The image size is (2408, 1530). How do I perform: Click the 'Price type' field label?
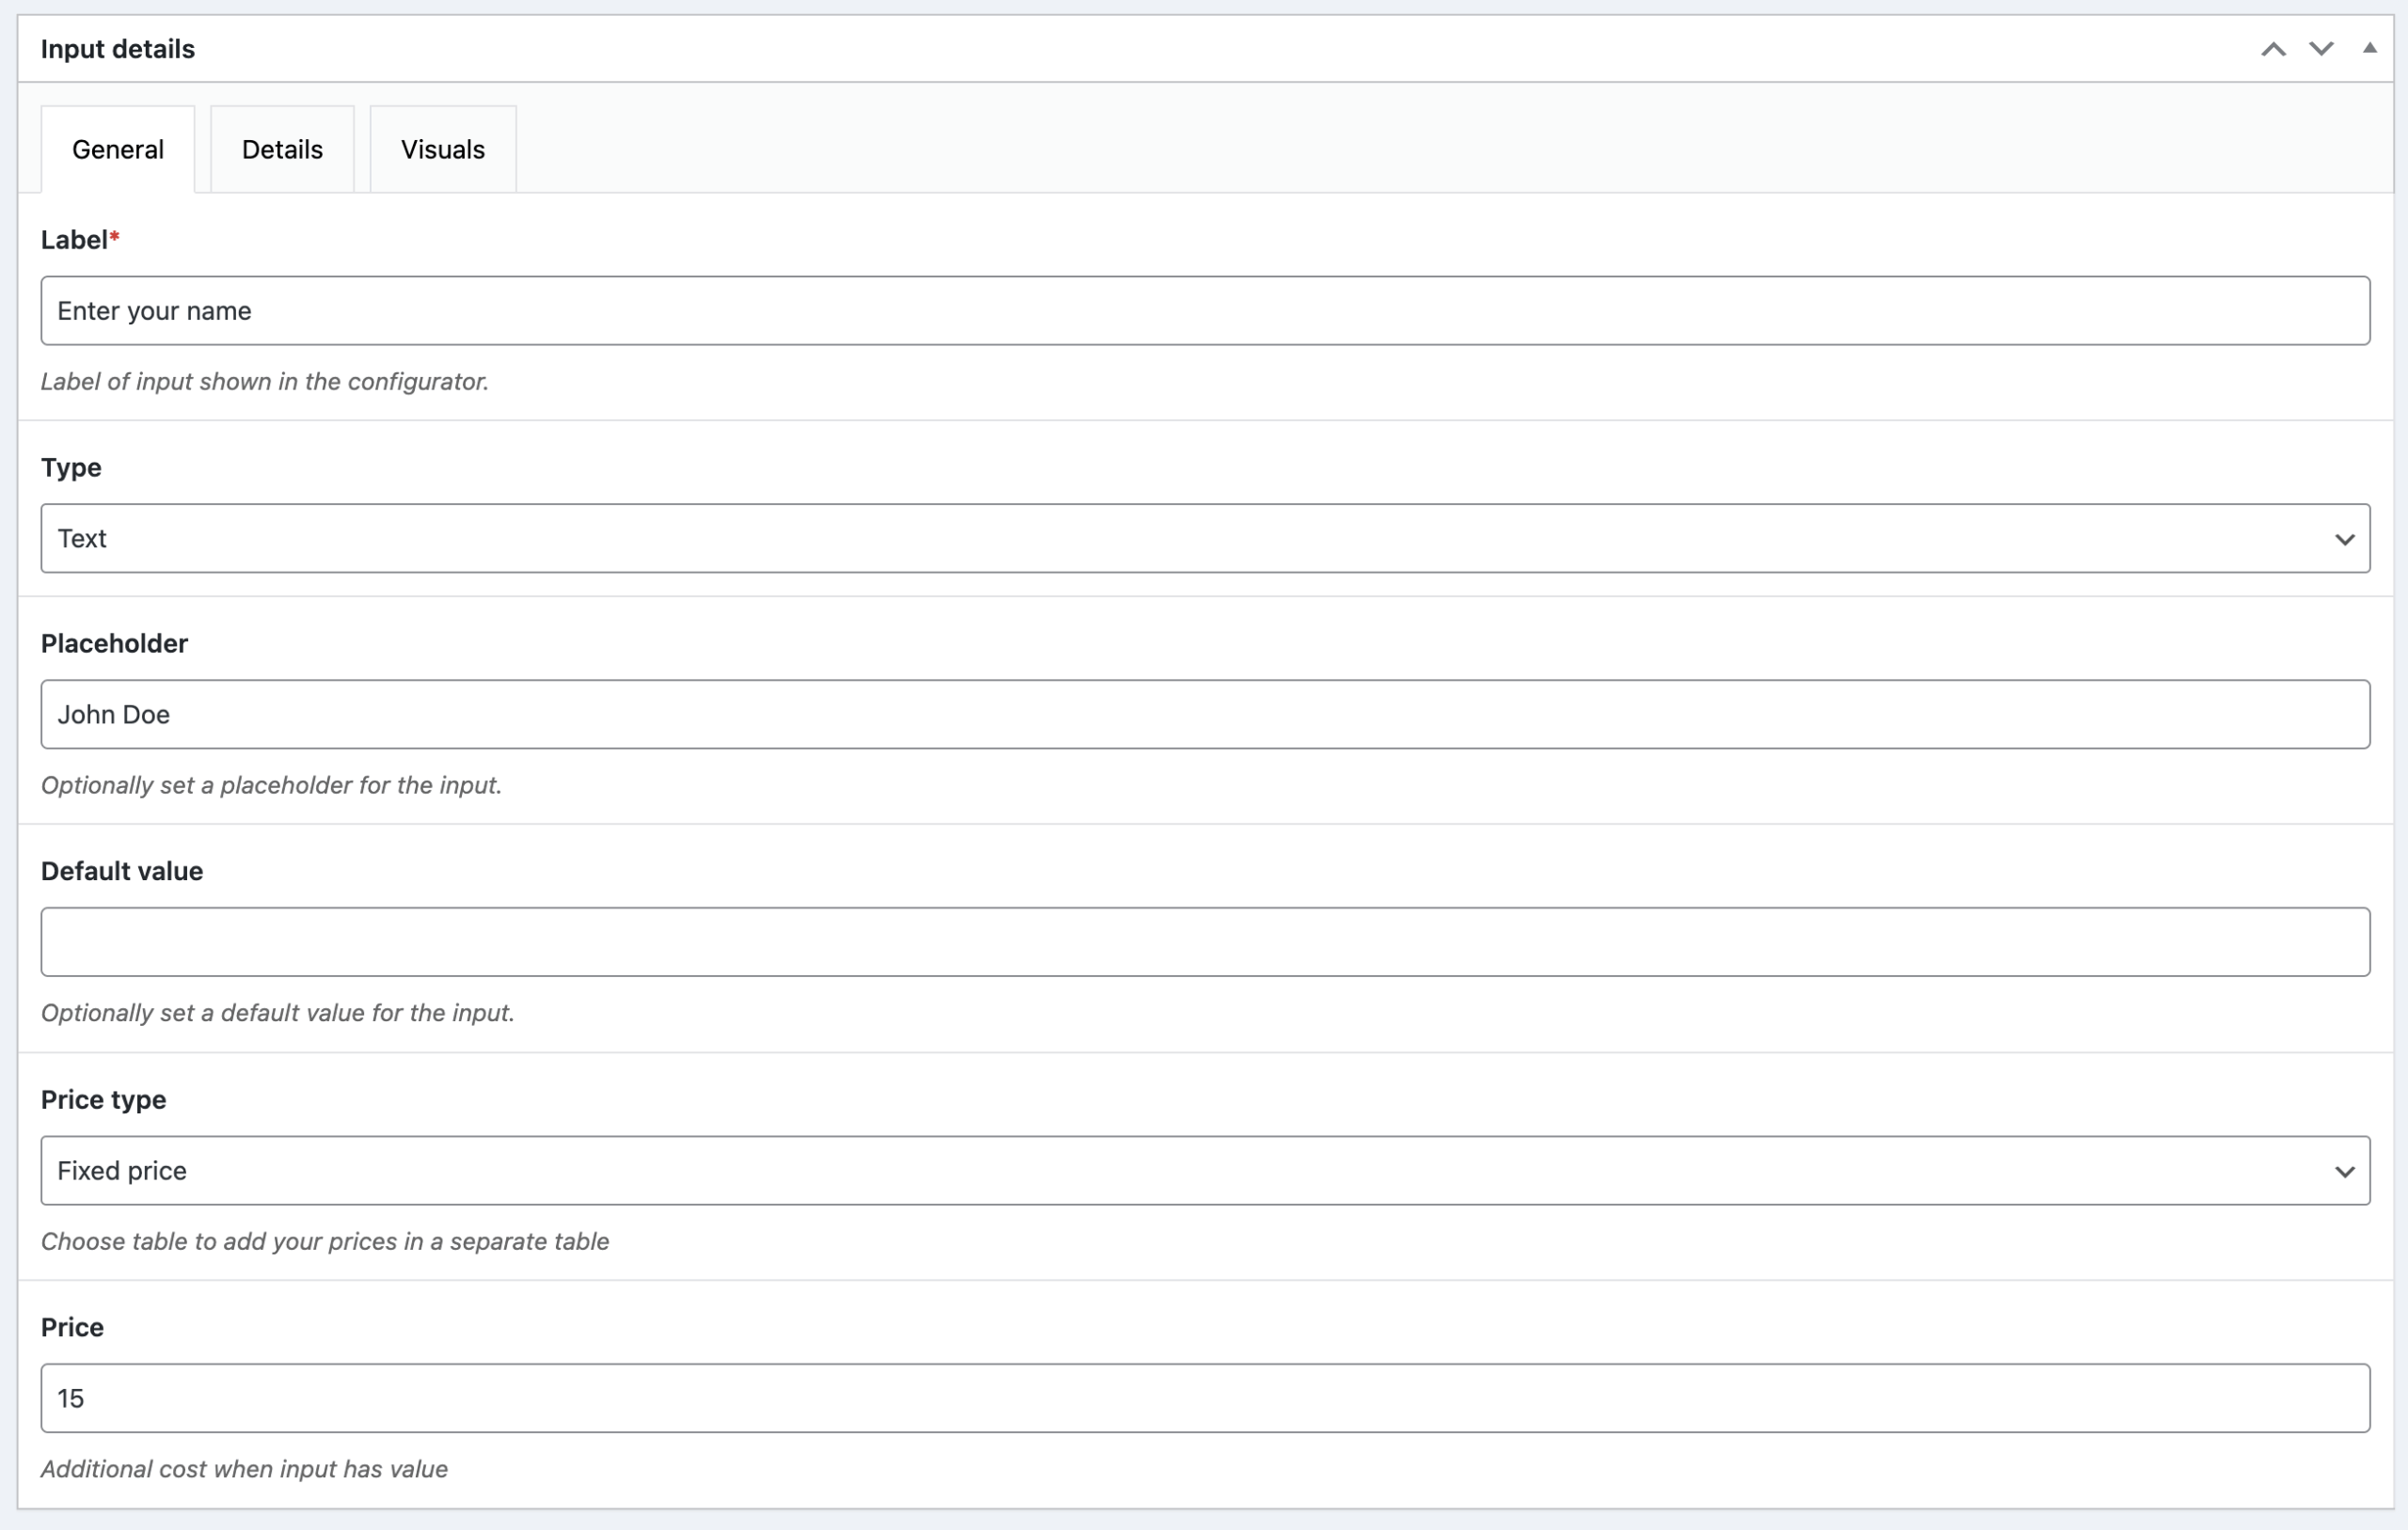(x=103, y=1100)
